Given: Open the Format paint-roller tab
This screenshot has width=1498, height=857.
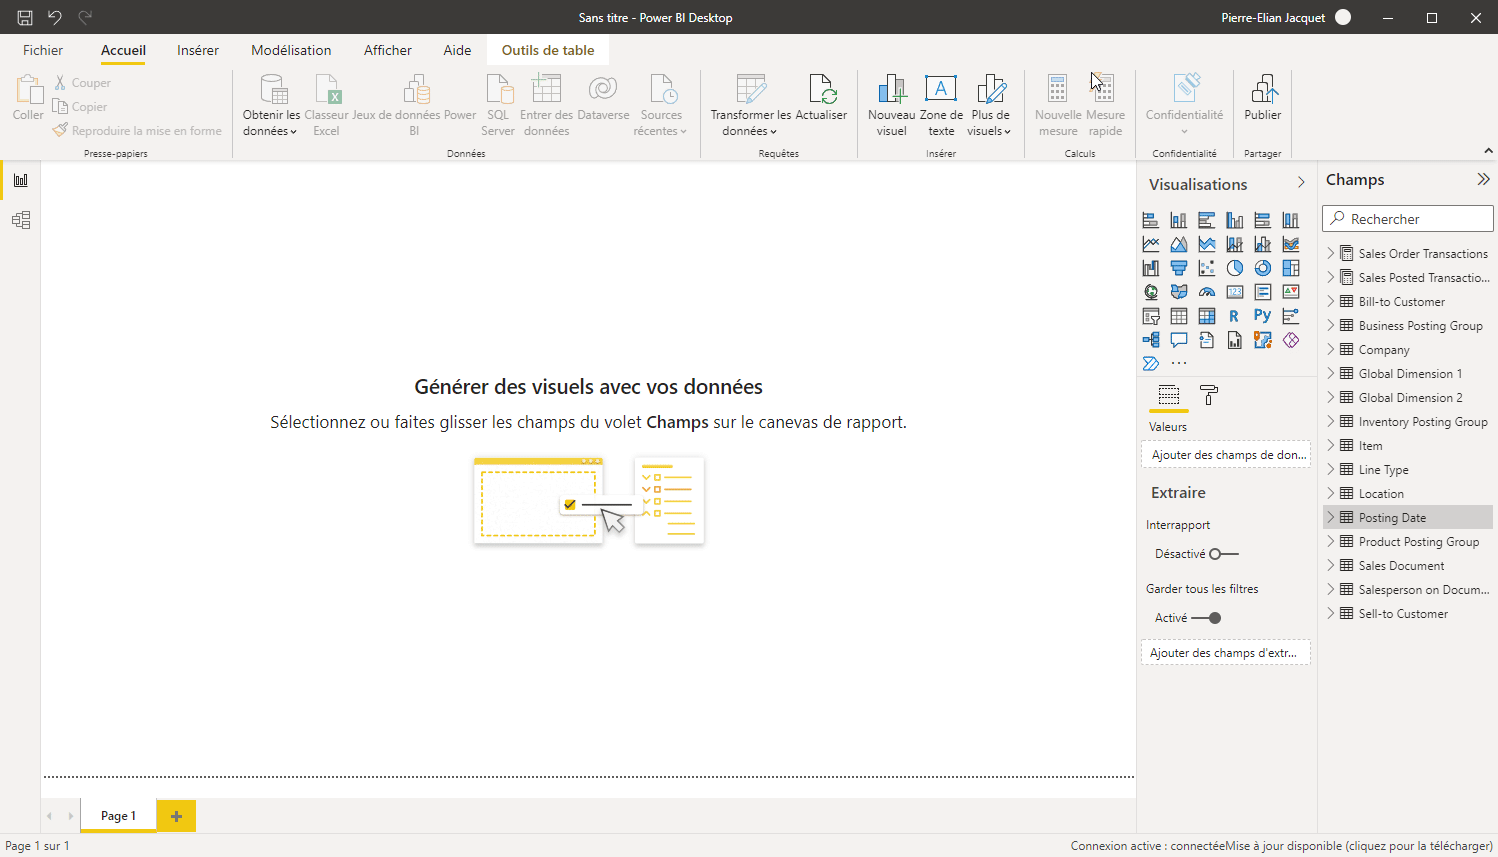Looking at the screenshot, I should tap(1209, 396).
